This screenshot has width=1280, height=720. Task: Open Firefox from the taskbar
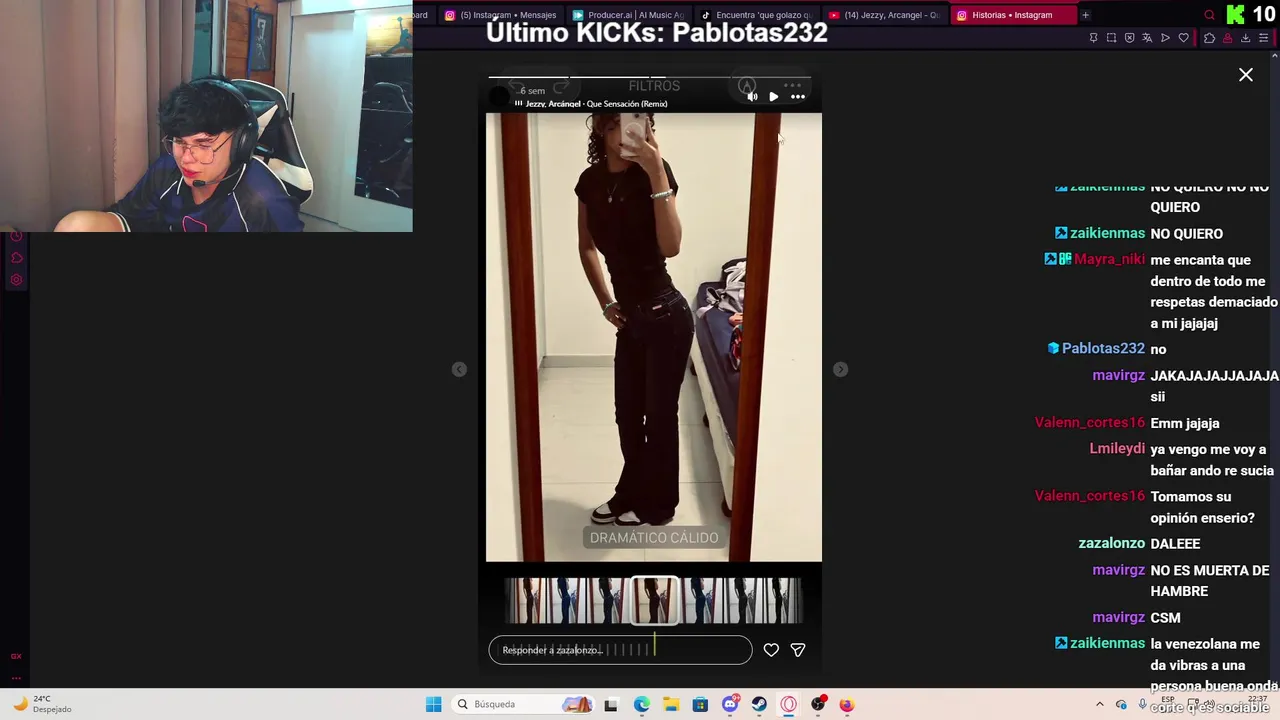tap(847, 704)
